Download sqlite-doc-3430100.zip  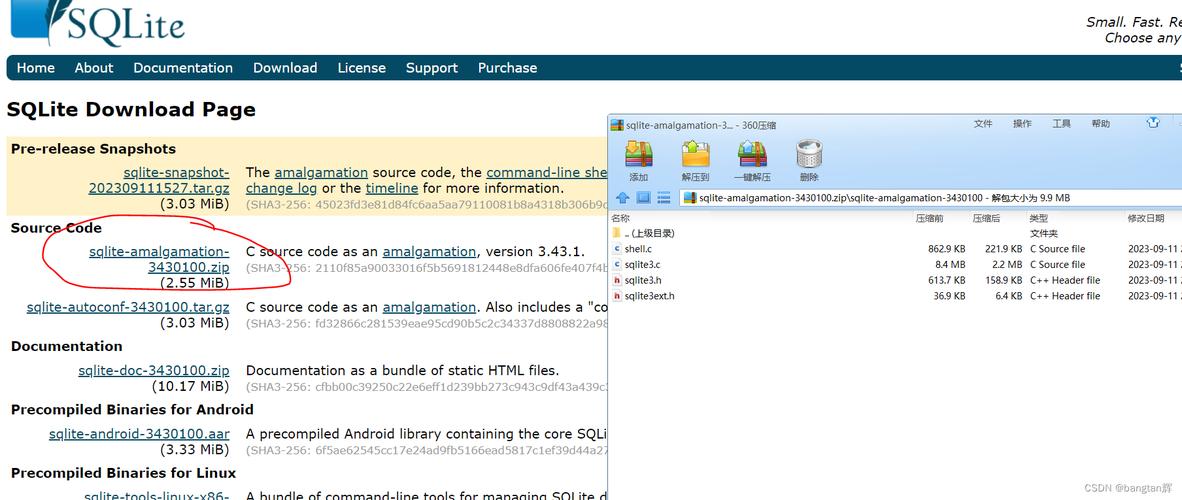click(154, 370)
